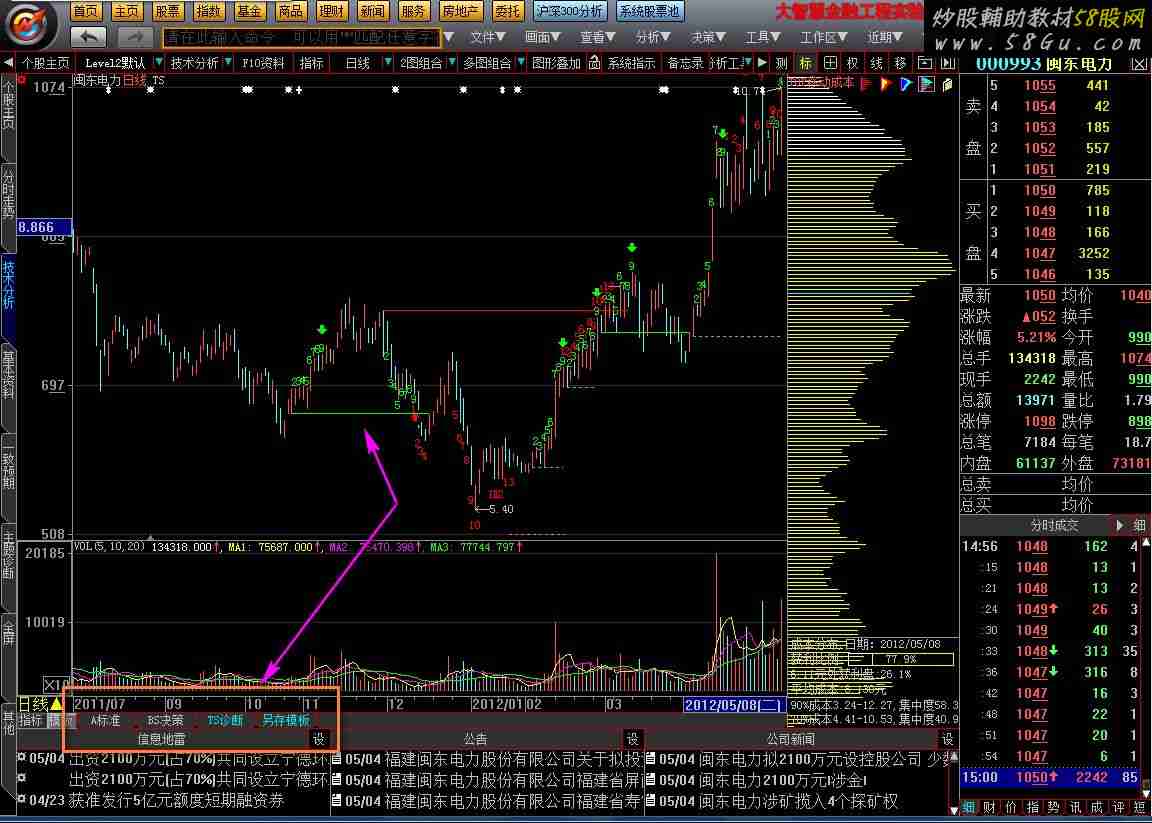This screenshot has width=1152, height=823.
Task: Click the back arrow navigation button
Action: click(x=88, y=36)
